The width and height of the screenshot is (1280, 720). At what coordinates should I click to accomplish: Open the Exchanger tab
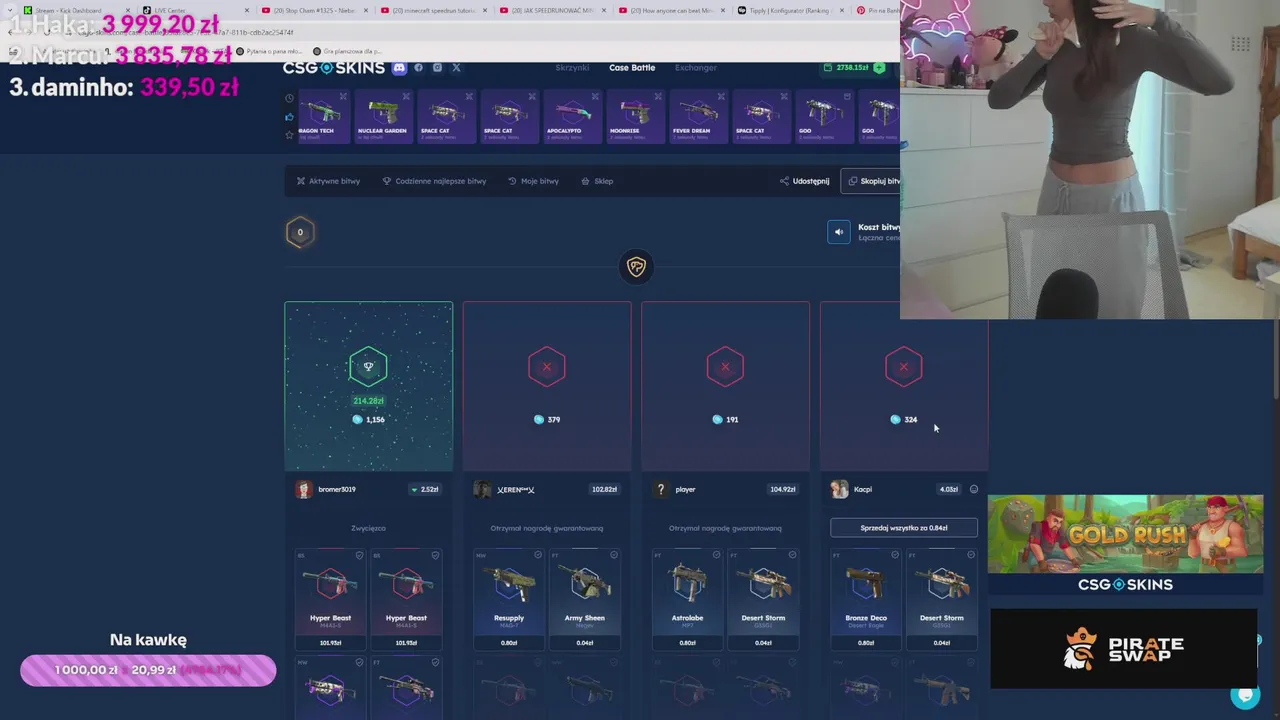pyautogui.click(x=696, y=68)
